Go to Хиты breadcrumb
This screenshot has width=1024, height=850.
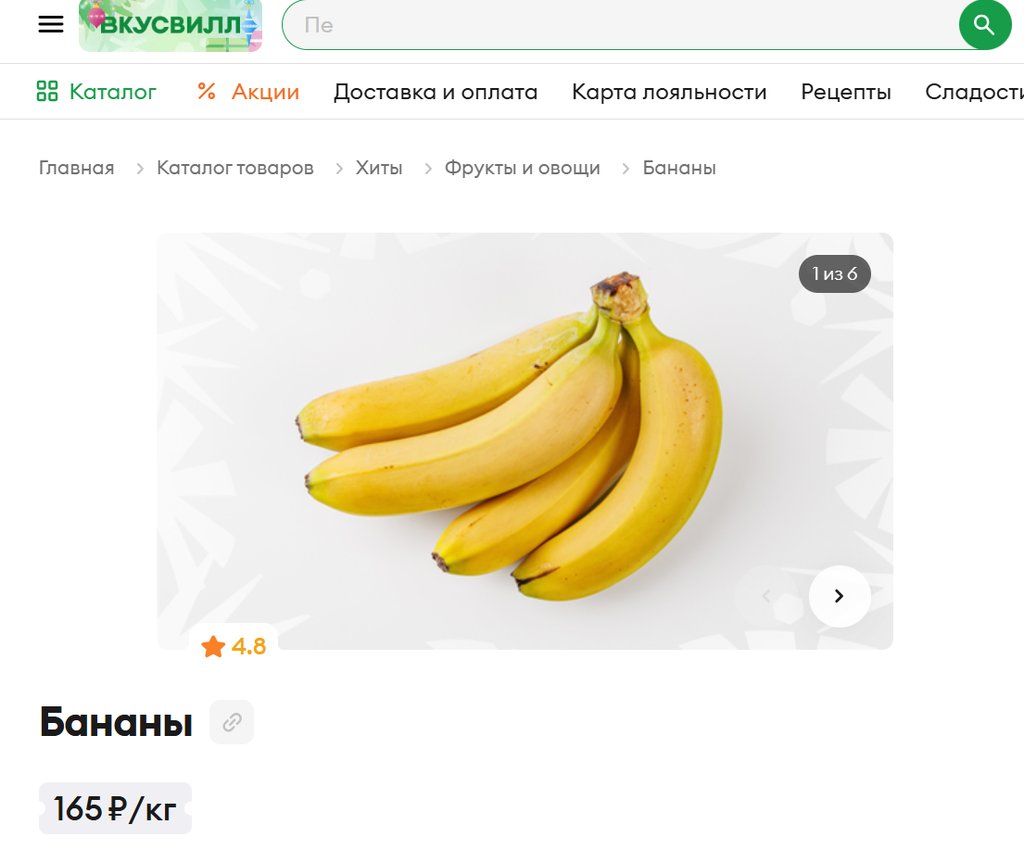pyautogui.click(x=379, y=168)
